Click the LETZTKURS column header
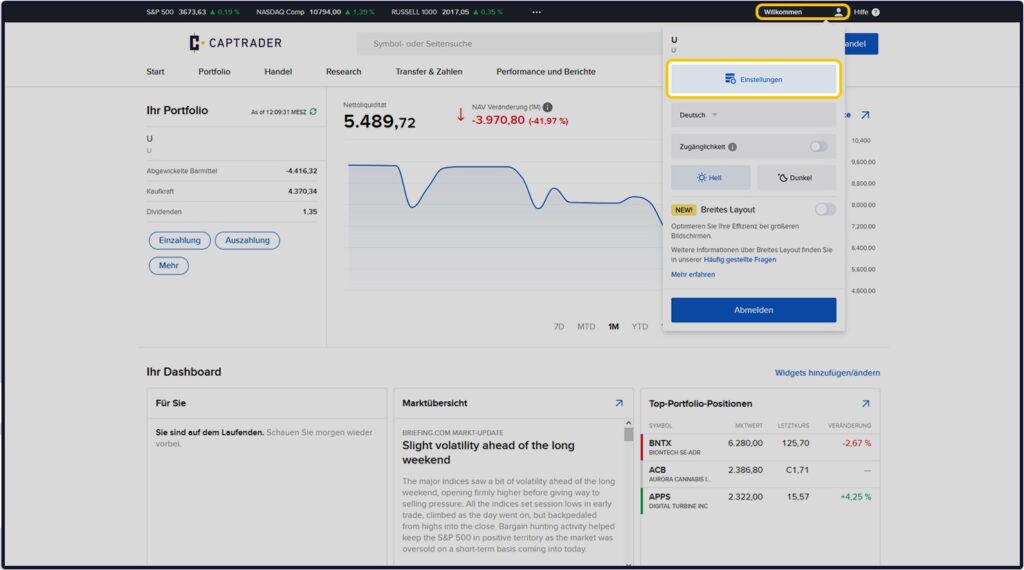Viewport: 1024px width, 570px height. coord(793,426)
